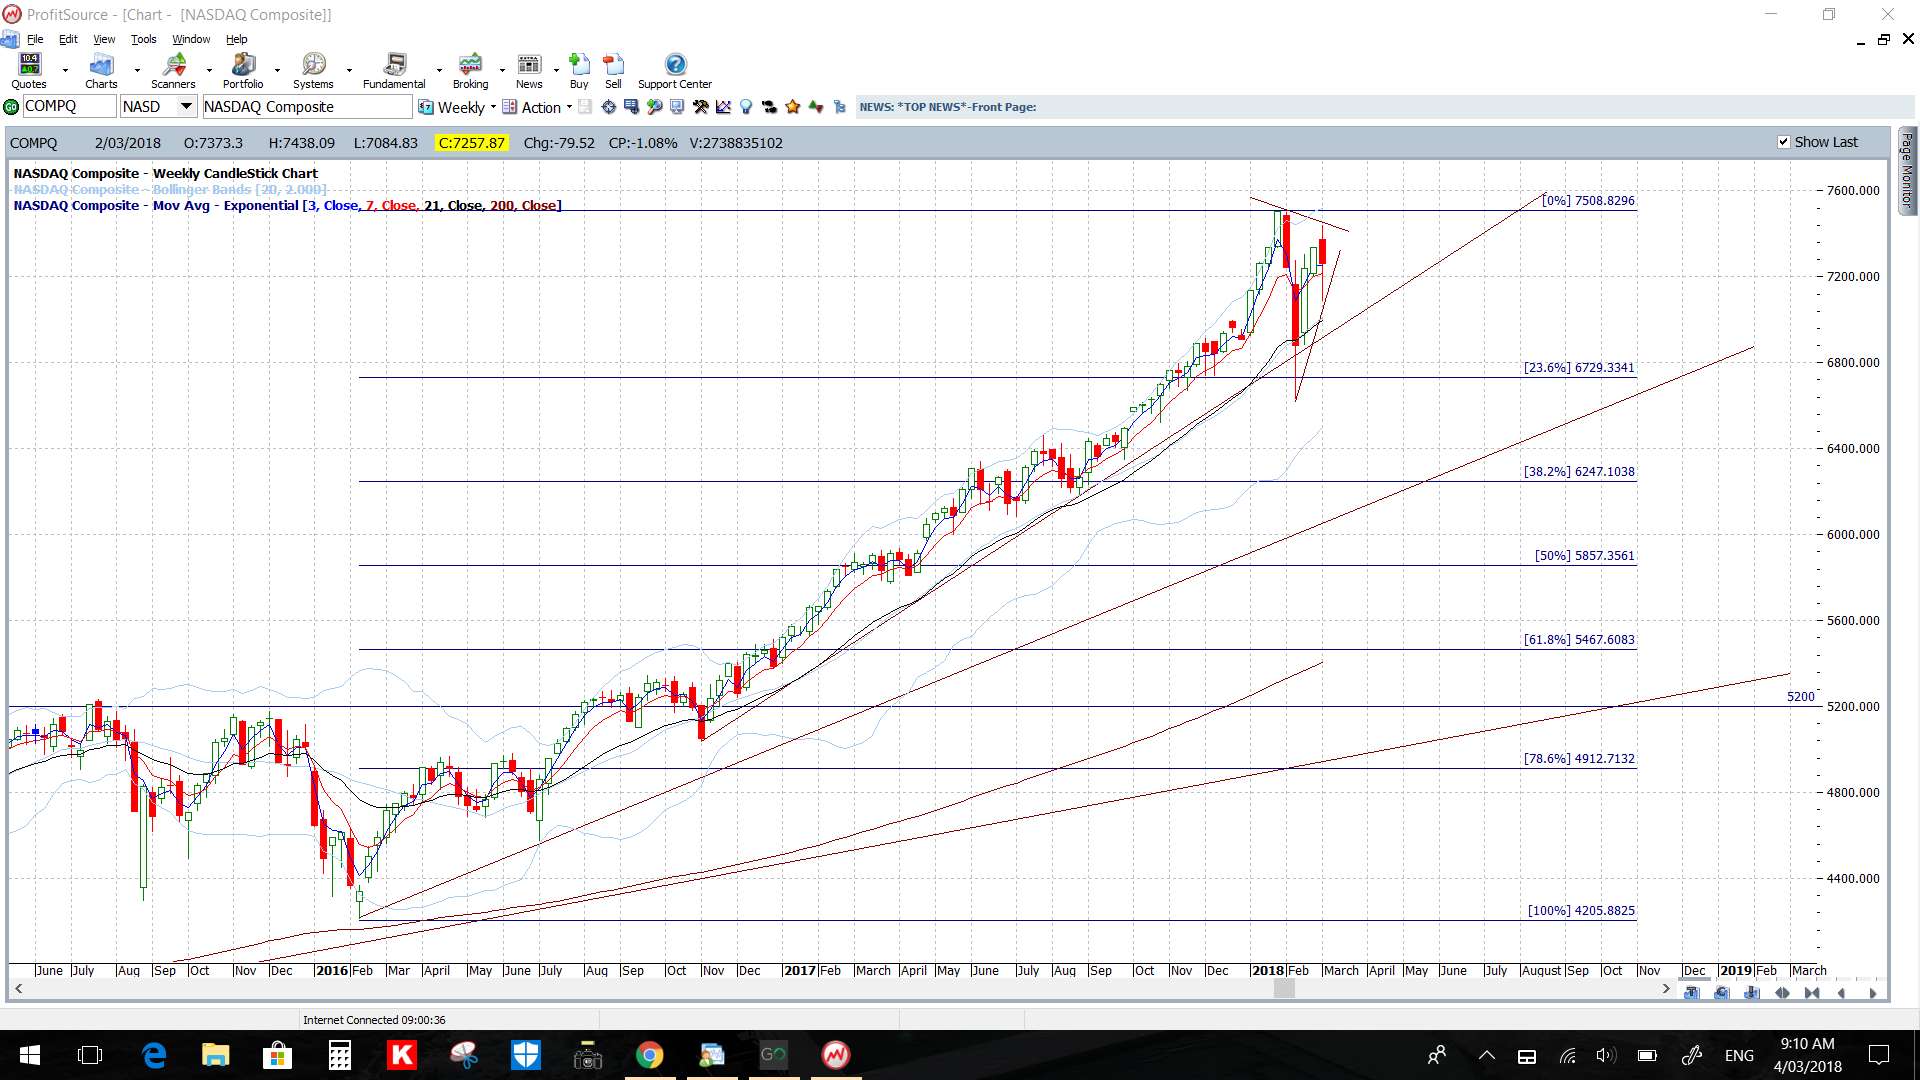
Task: Open the Edge browser from taskbar
Action: pos(154,1055)
